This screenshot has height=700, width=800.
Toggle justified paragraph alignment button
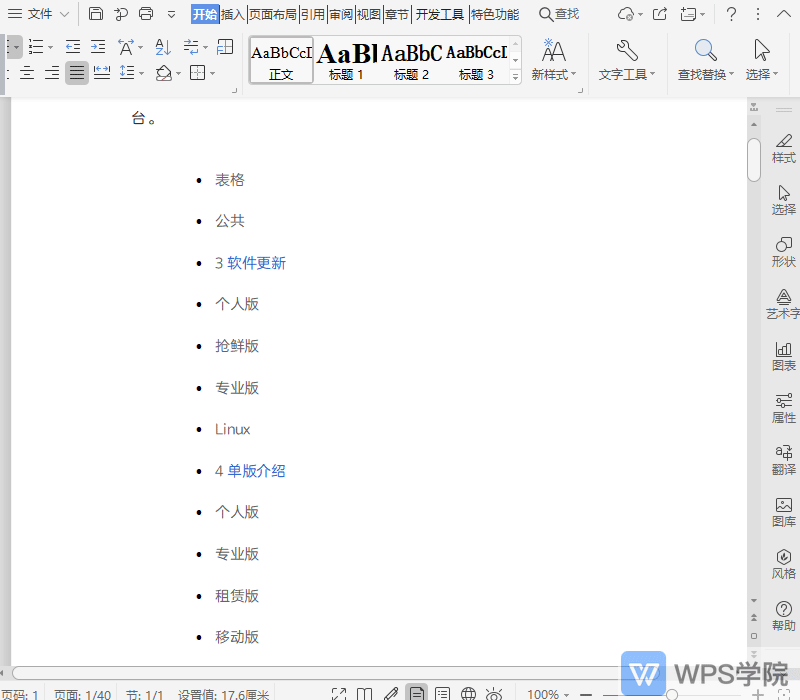tap(77, 73)
